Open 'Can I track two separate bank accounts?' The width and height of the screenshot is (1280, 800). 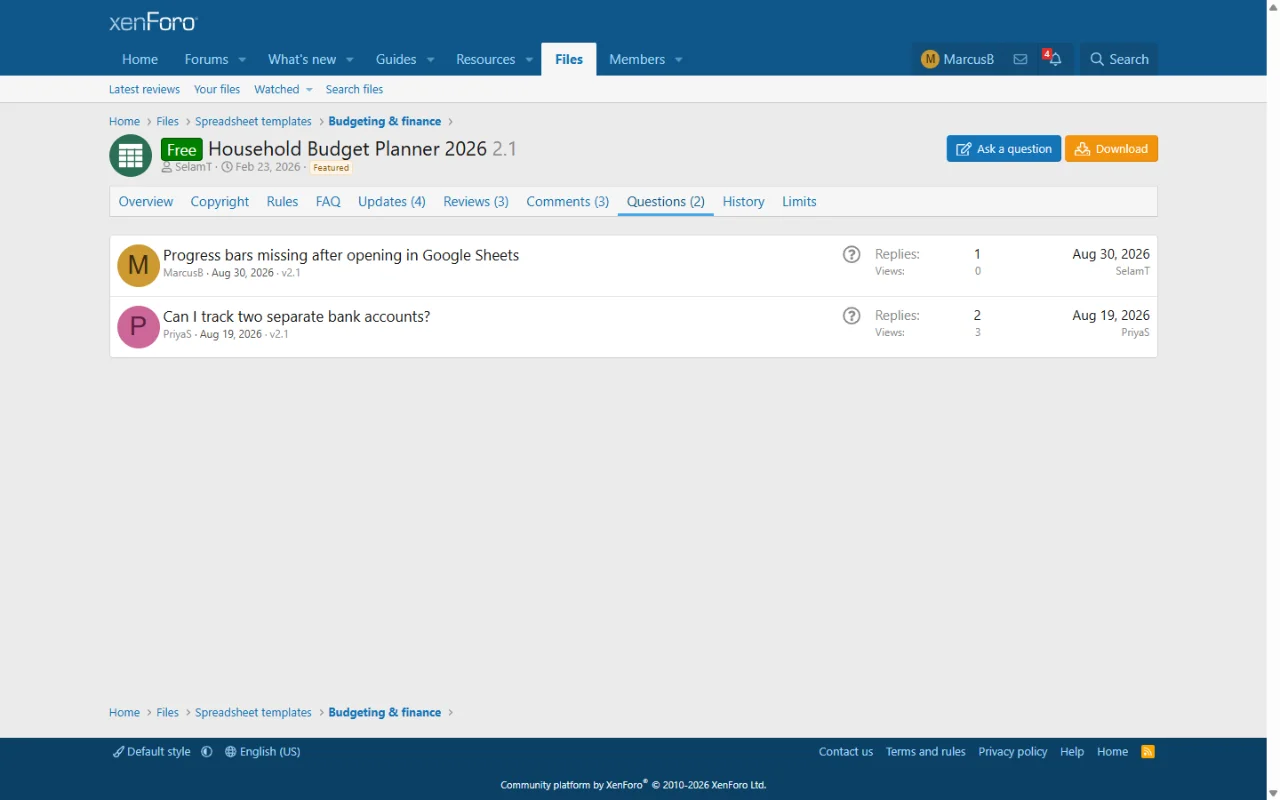tap(297, 317)
